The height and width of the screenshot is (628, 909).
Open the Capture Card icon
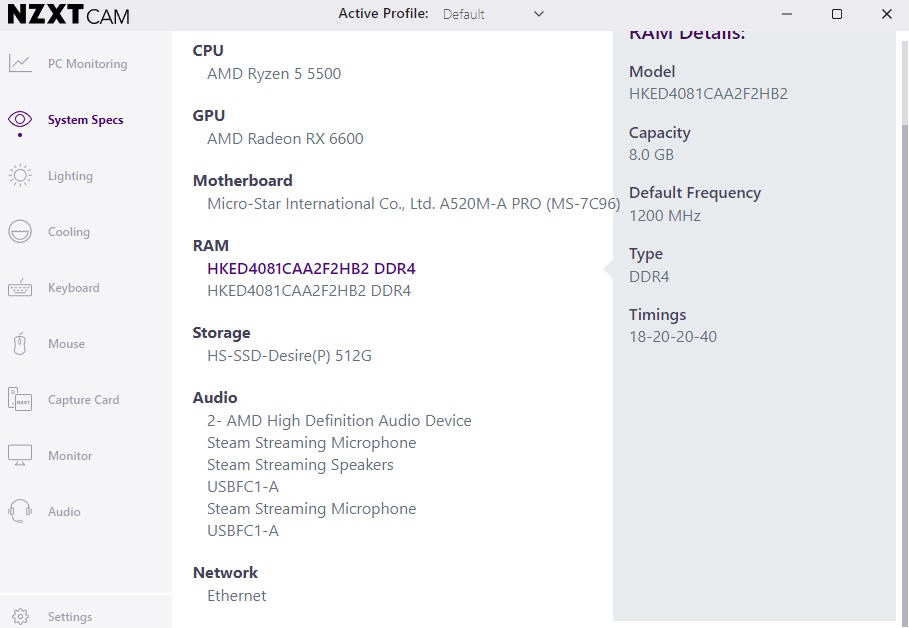click(20, 400)
